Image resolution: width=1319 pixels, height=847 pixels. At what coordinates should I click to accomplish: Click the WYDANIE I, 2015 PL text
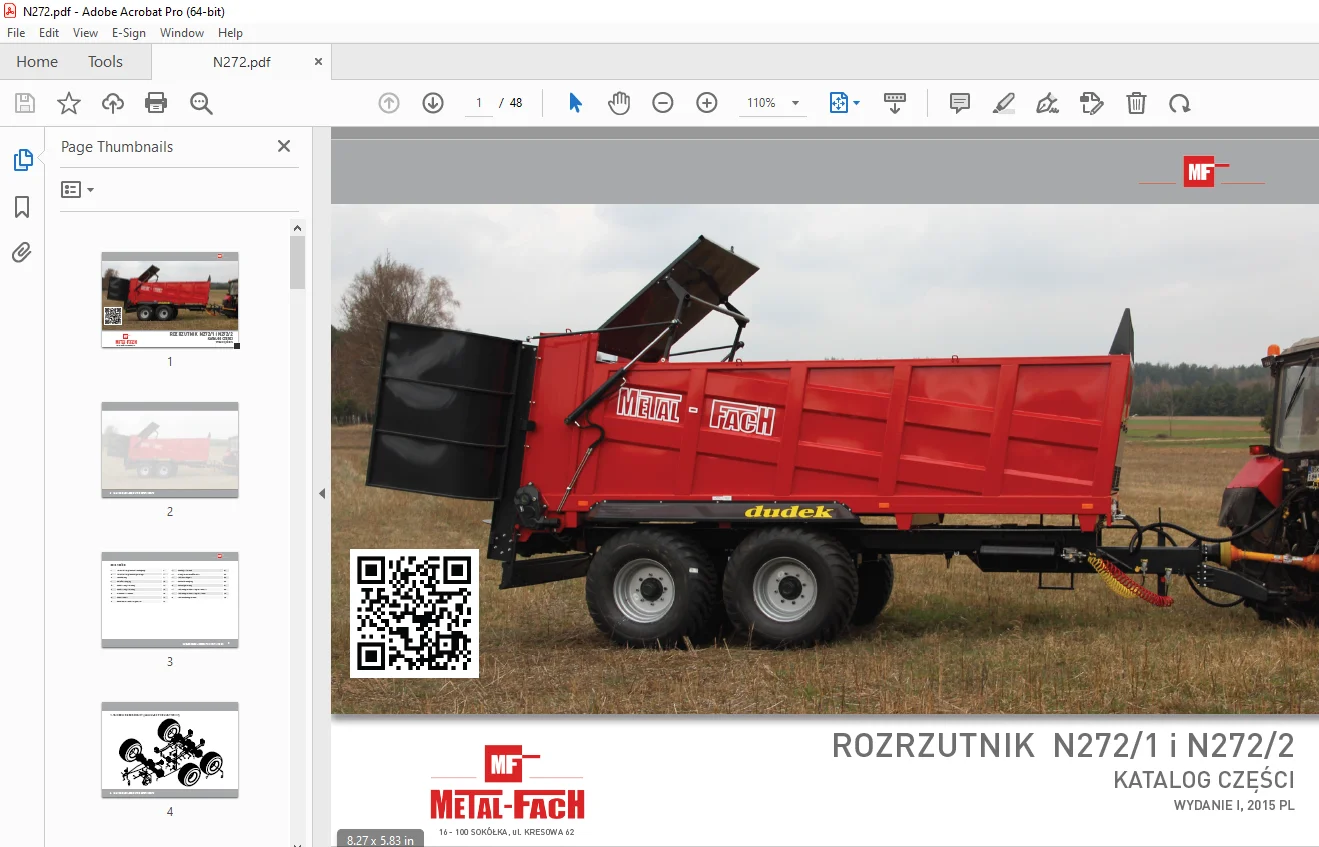tap(1234, 806)
